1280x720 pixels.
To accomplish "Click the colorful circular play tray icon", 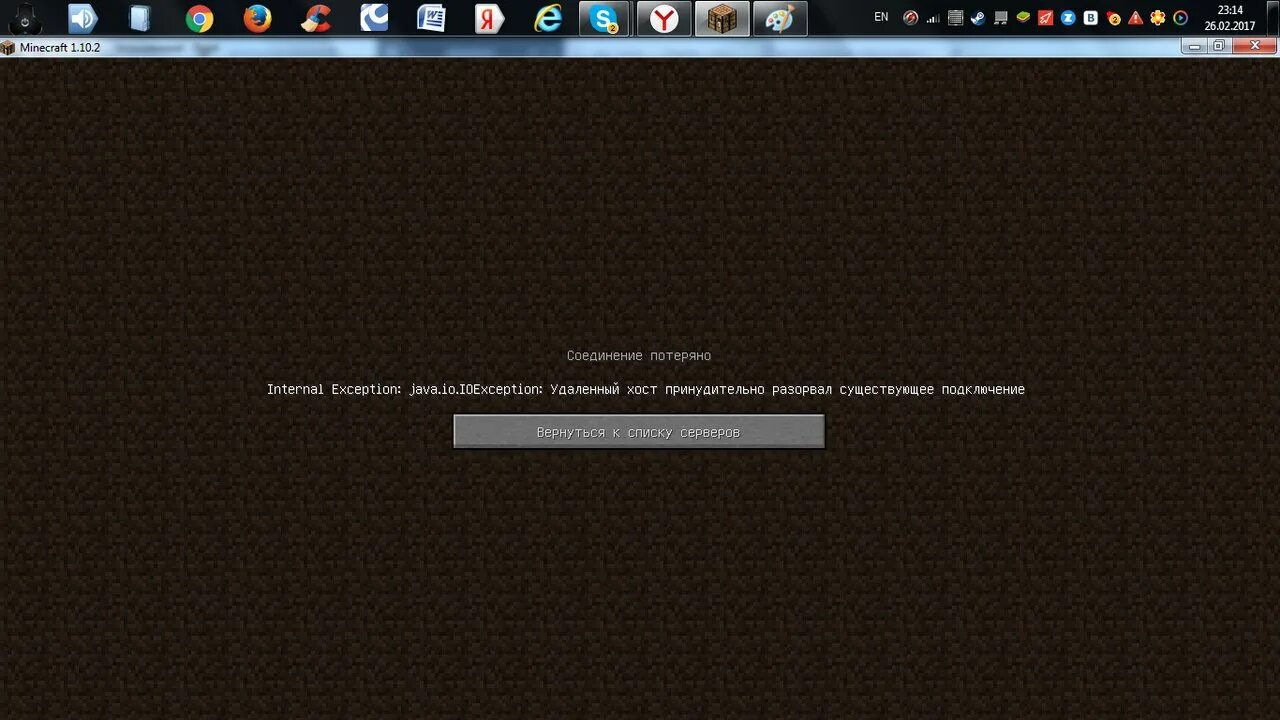I will point(1181,18).
